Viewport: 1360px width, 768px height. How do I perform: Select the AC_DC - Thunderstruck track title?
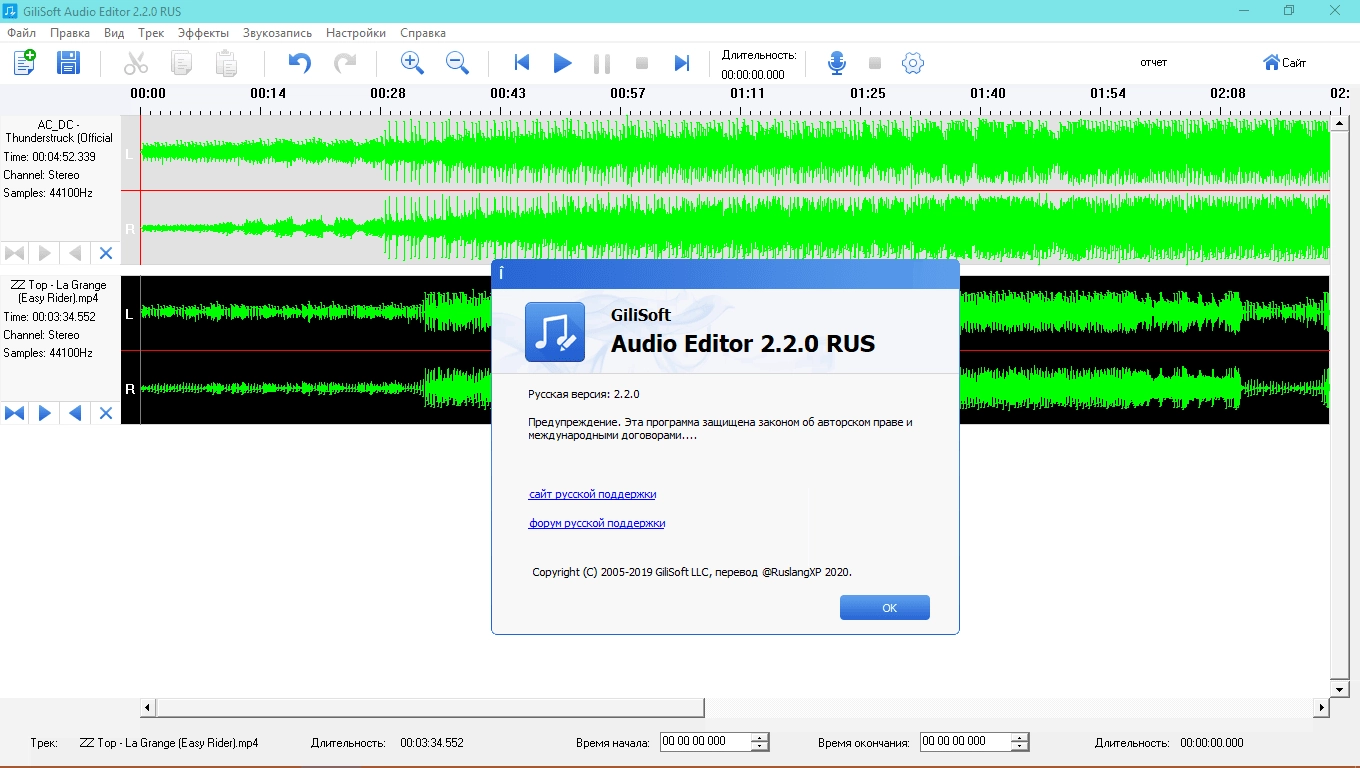[59, 131]
